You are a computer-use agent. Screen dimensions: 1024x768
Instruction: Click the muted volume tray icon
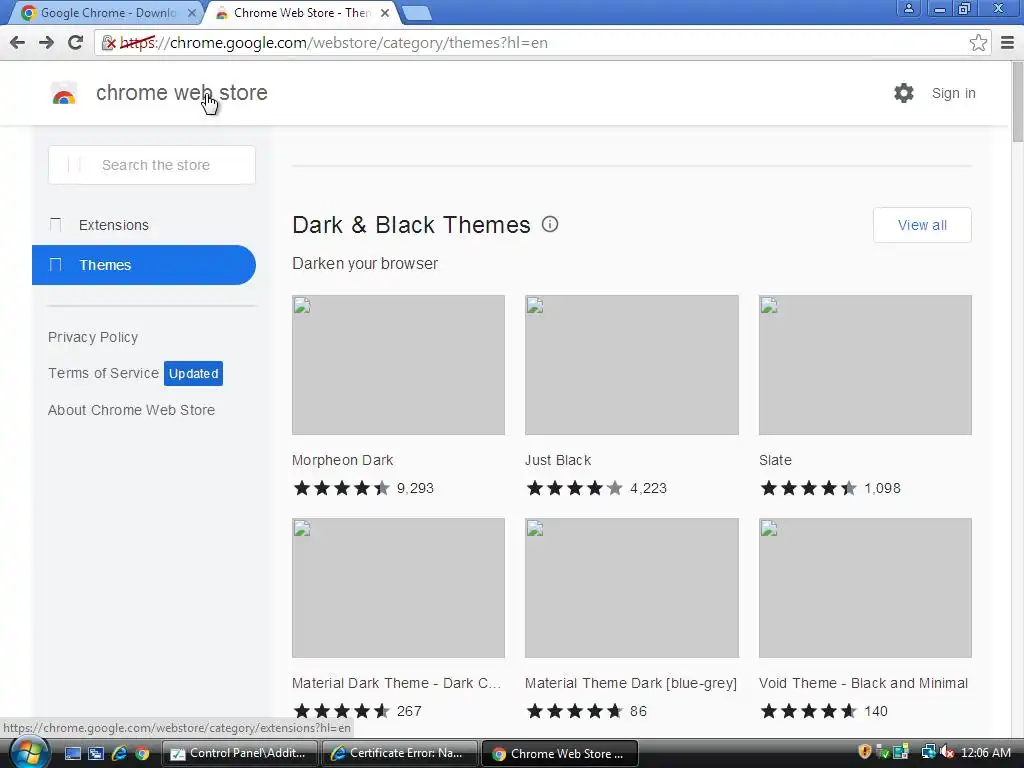pos(946,752)
